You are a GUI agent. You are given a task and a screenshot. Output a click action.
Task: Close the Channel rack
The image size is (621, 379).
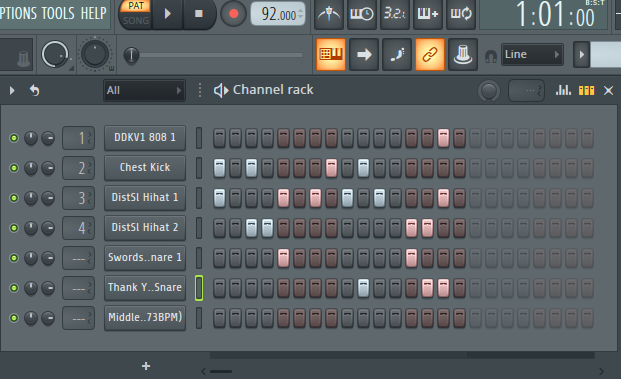coord(608,91)
